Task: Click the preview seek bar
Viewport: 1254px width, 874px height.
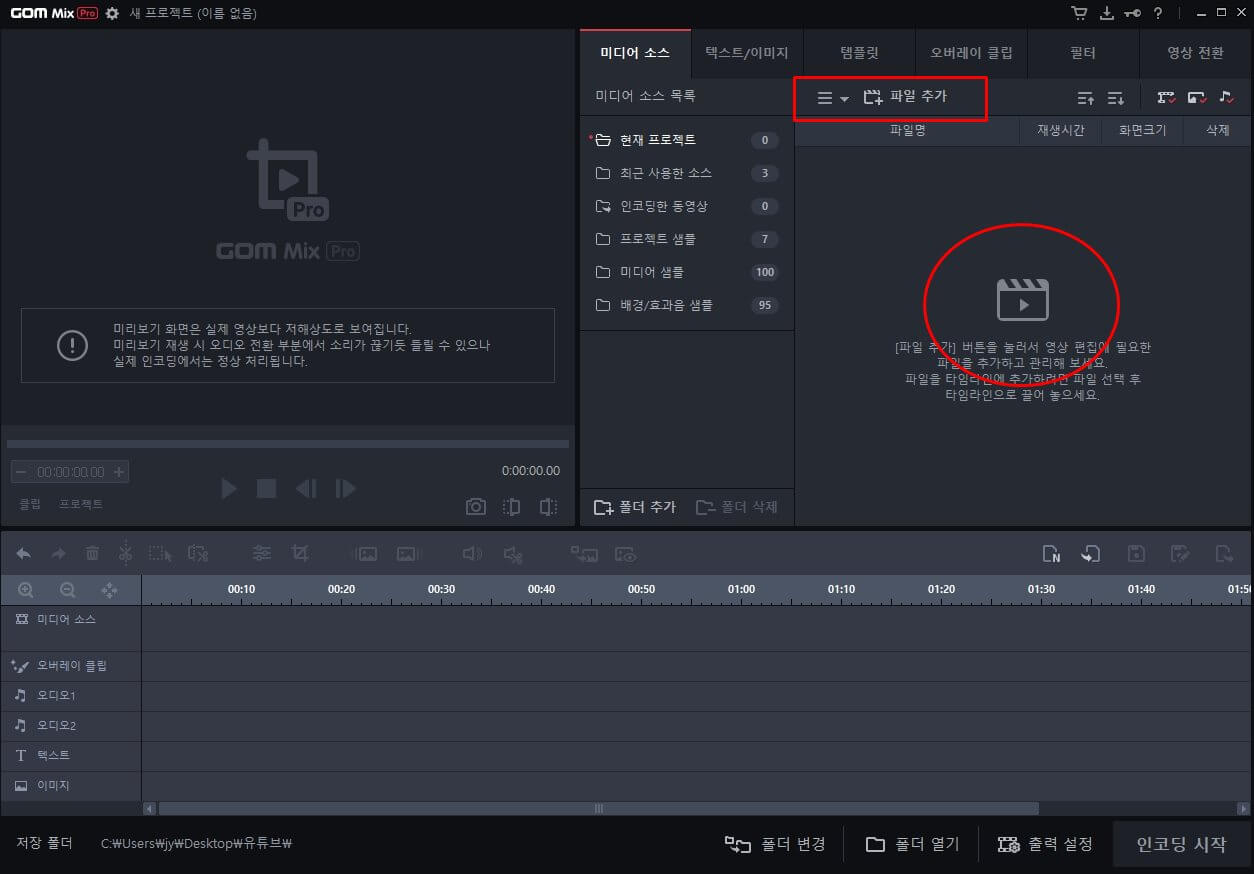Action: click(288, 443)
